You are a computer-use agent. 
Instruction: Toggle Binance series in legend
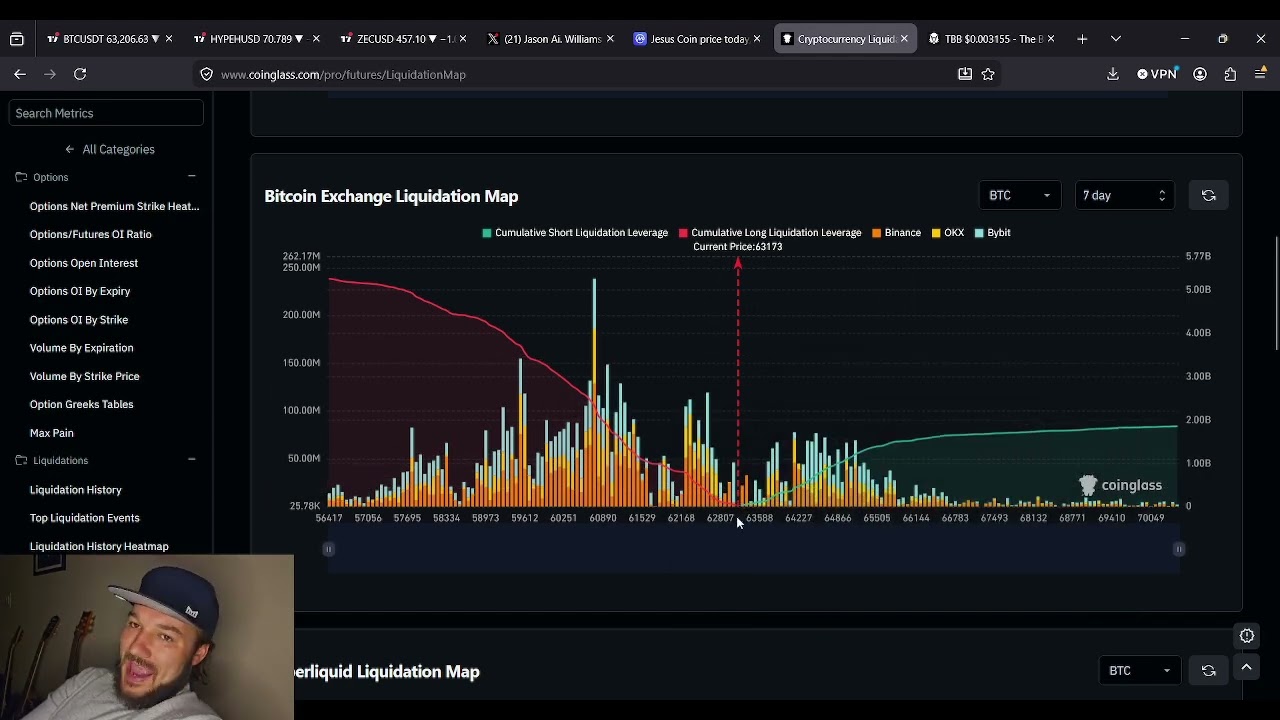[896, 233]
